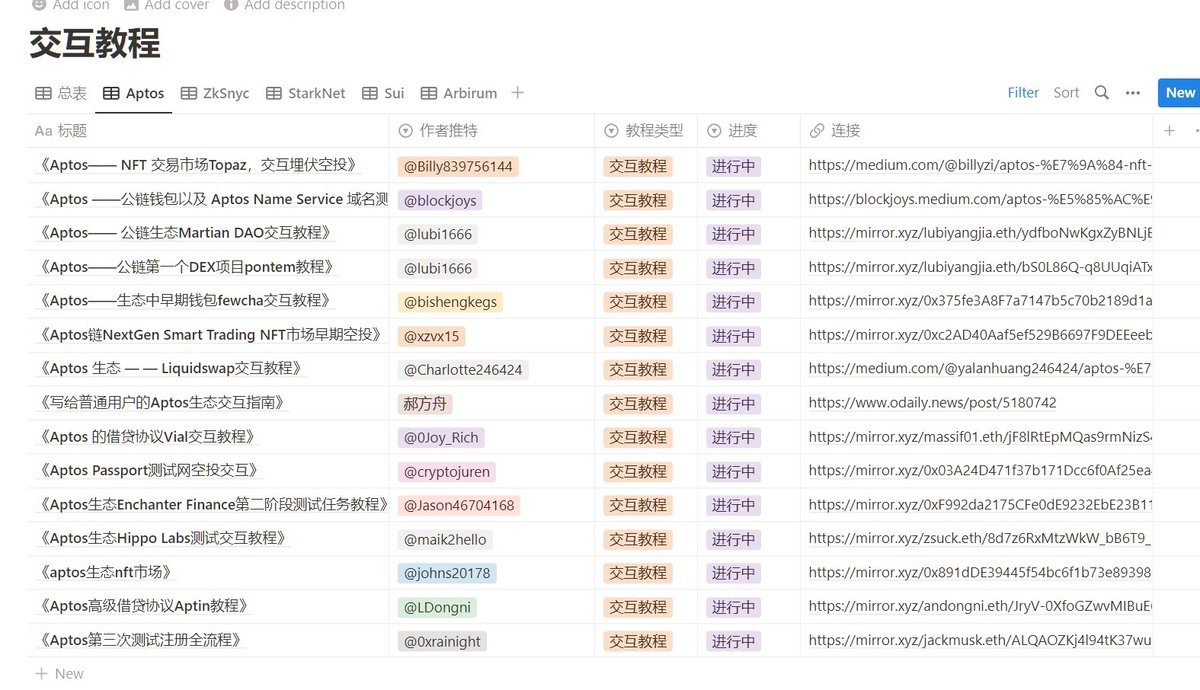Image resolution: width=1200 pixels, height=690 pixels.
Task: Click the @cryptojuren author tag
Action: [x=447, y=471]
